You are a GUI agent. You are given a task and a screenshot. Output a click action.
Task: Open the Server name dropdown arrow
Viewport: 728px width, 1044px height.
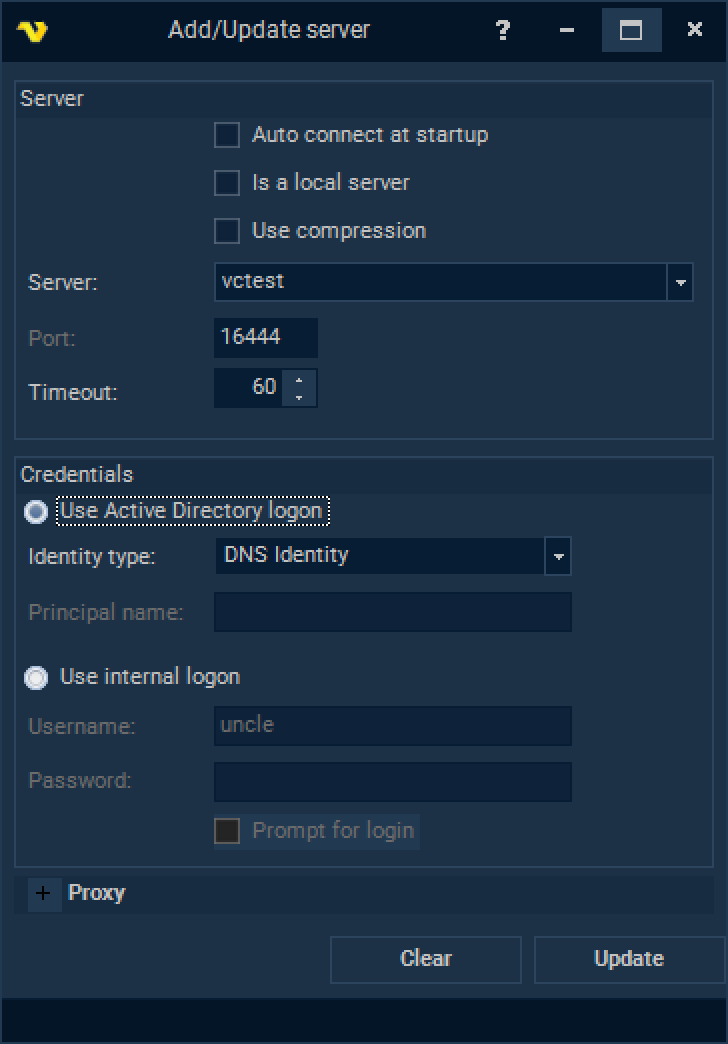[681, 282]
